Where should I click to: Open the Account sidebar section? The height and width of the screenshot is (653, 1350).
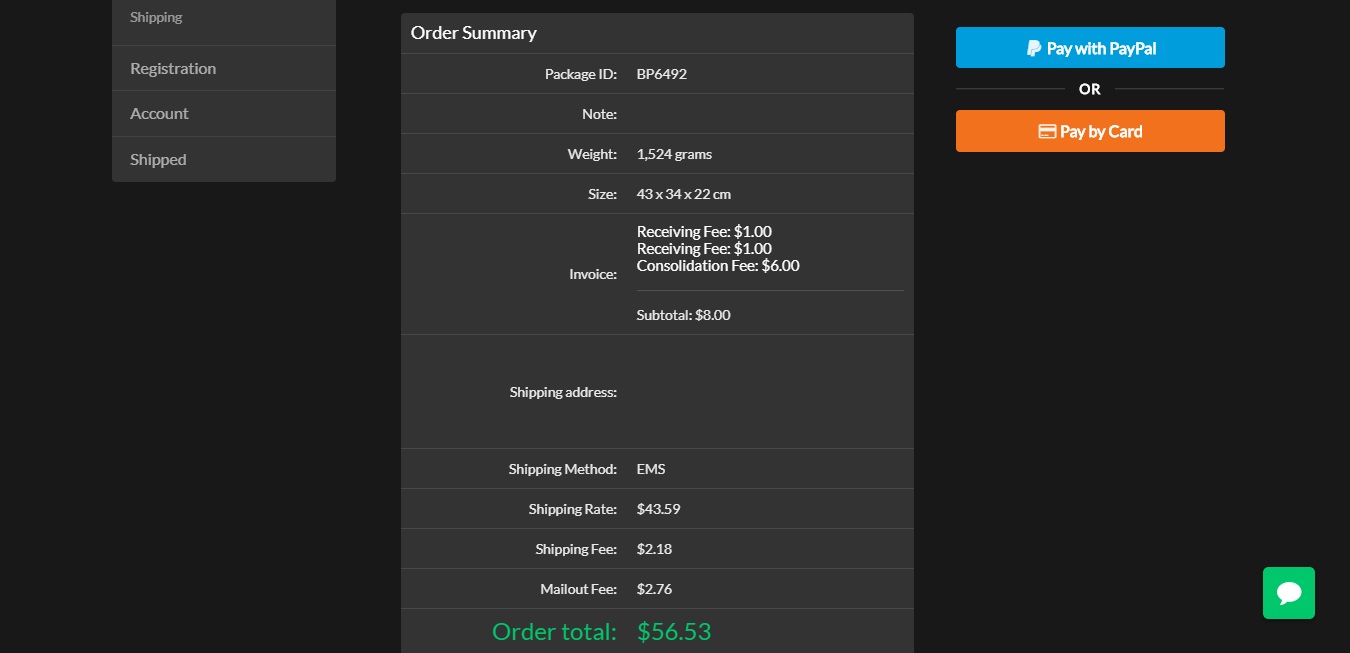click(159, 114)
